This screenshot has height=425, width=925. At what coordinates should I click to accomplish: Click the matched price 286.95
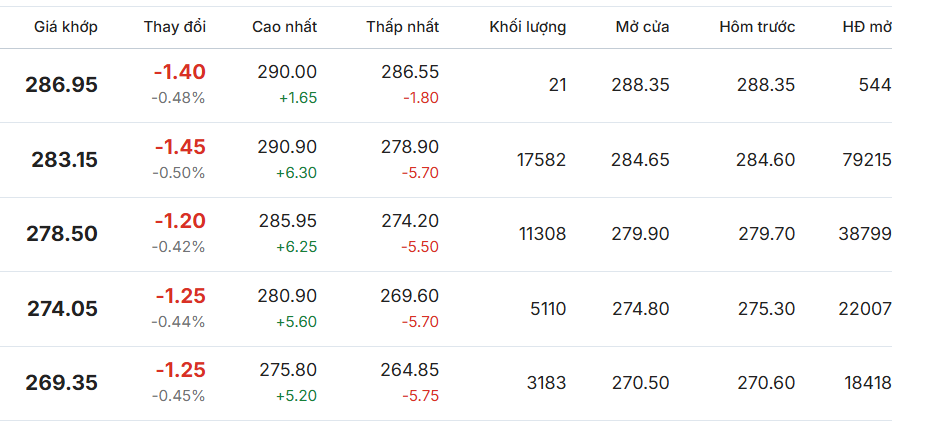[62, 85]
